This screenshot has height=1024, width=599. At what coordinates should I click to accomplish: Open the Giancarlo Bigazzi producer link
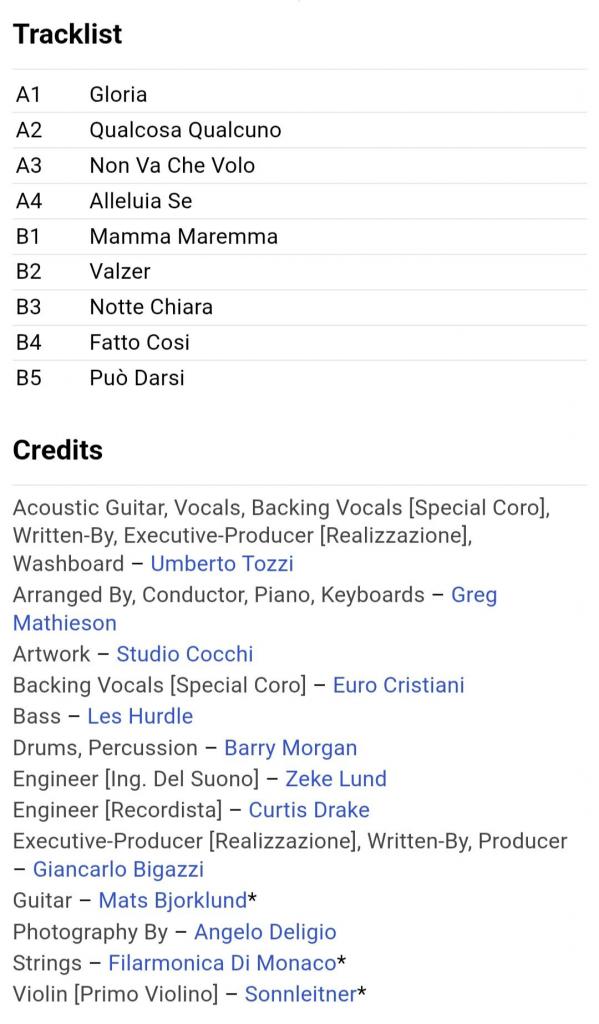point(119,870)
